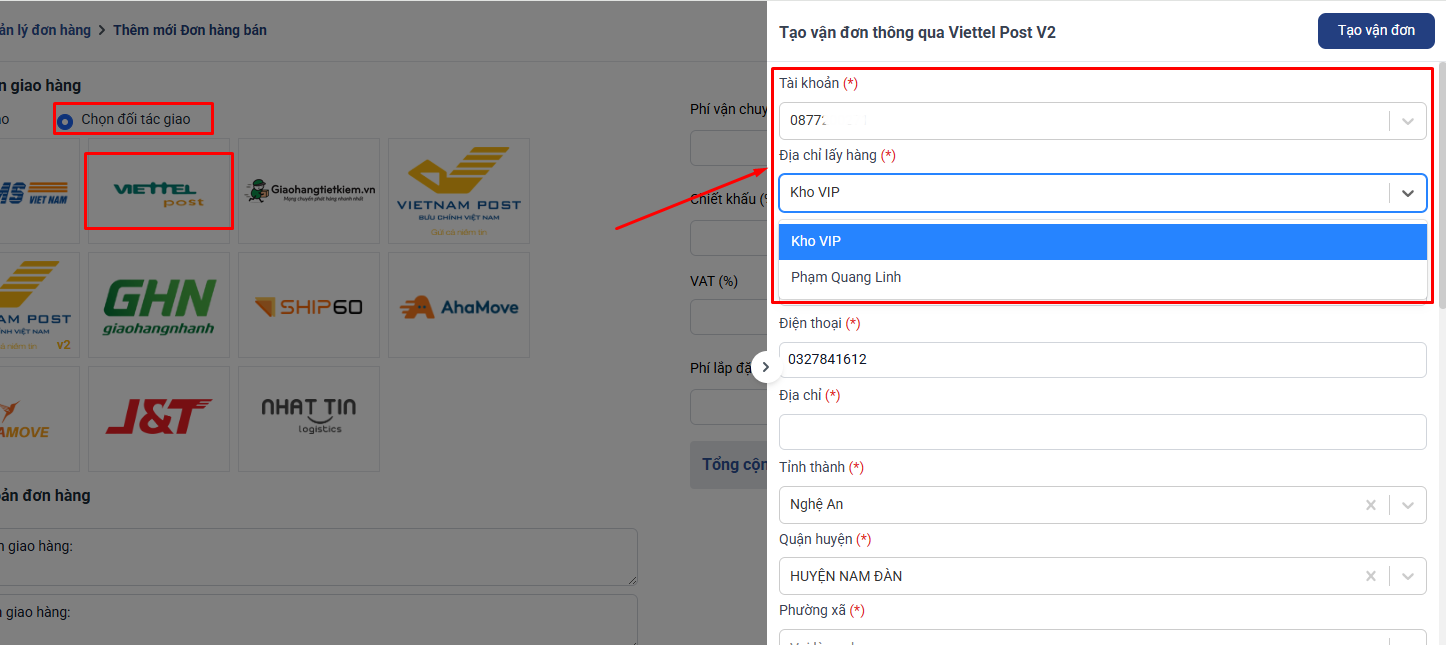Click the panel's vertical scrollbar

1440,180
